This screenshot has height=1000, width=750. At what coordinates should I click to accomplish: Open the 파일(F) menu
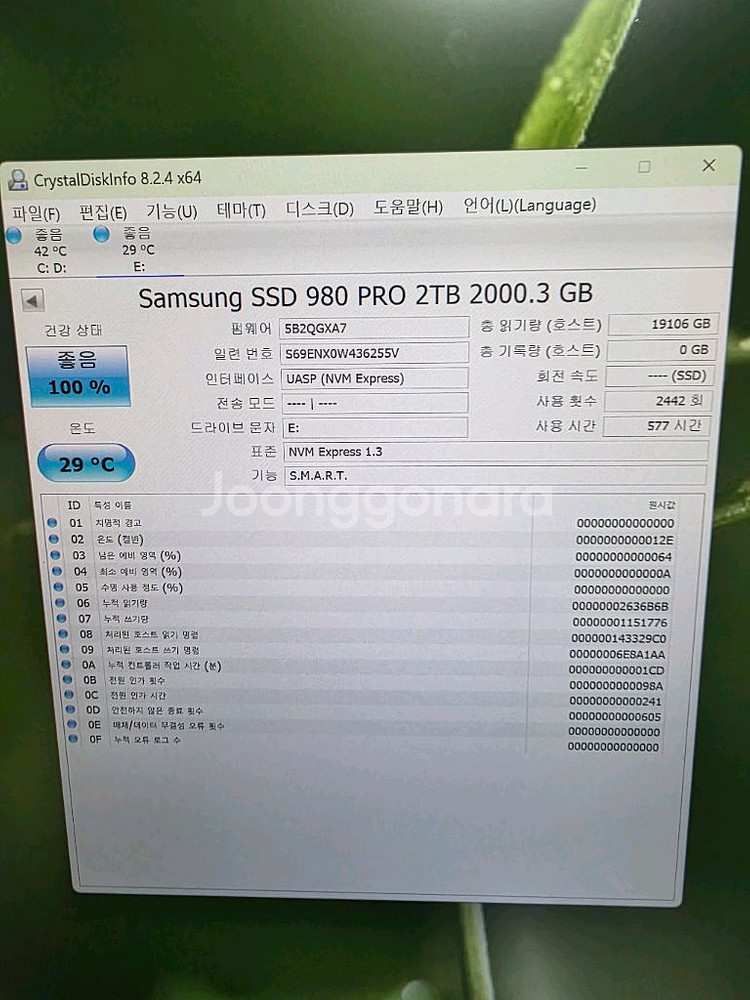click(36, 213)
